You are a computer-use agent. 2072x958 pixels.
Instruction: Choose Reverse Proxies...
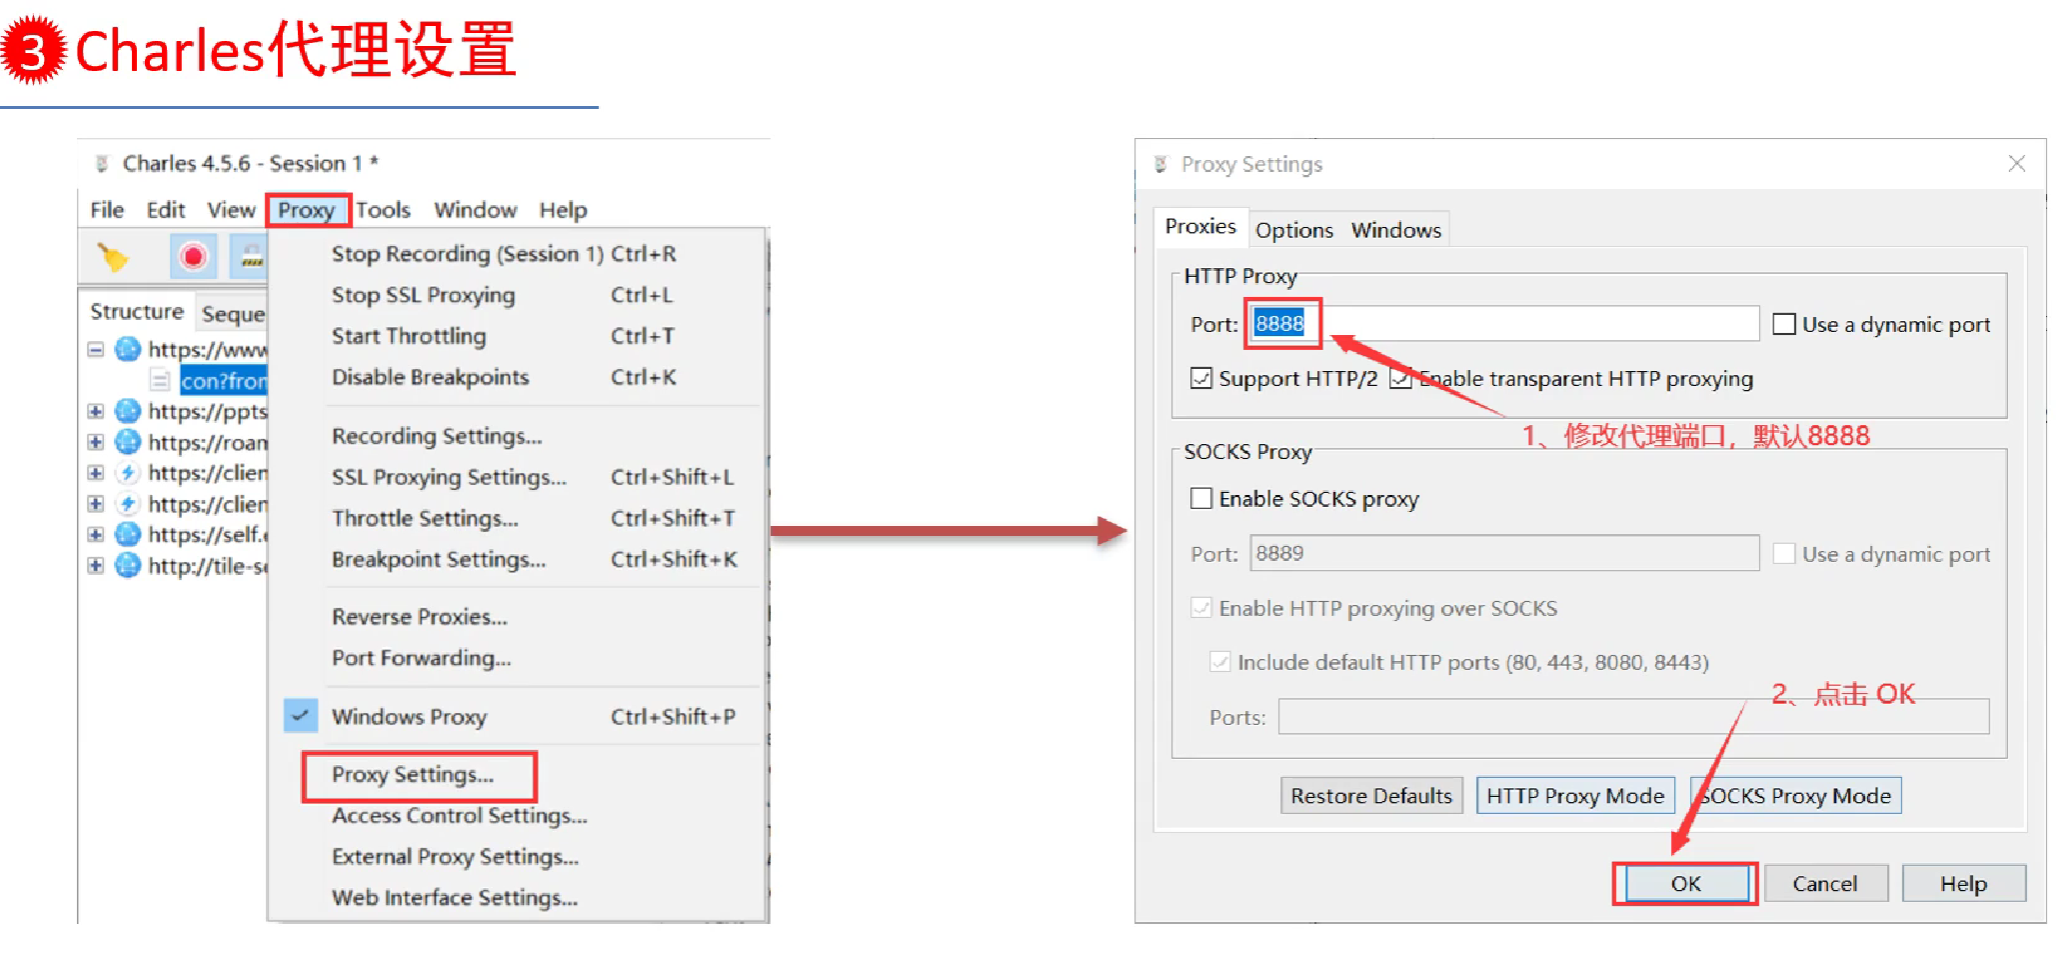point(518,617)
